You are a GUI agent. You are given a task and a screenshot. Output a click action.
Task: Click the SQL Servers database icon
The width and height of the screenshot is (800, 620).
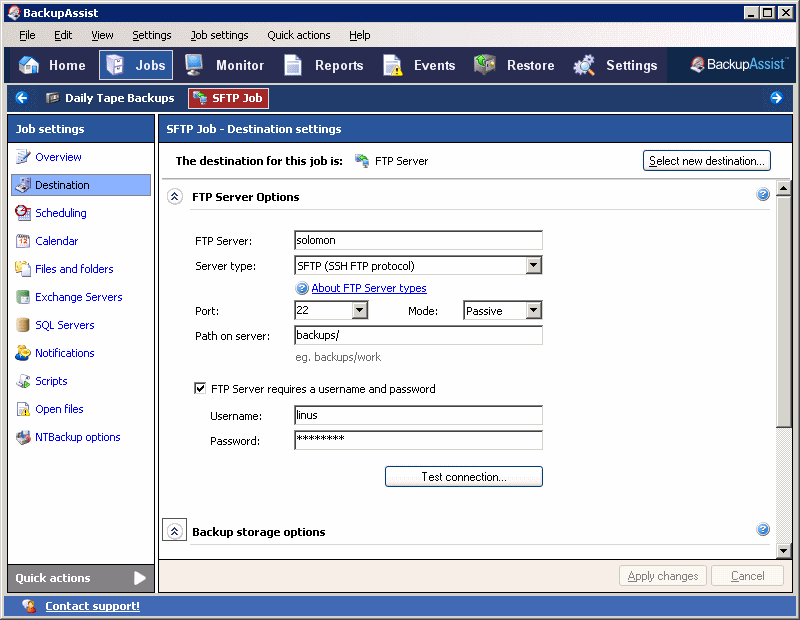coord(23,325)
